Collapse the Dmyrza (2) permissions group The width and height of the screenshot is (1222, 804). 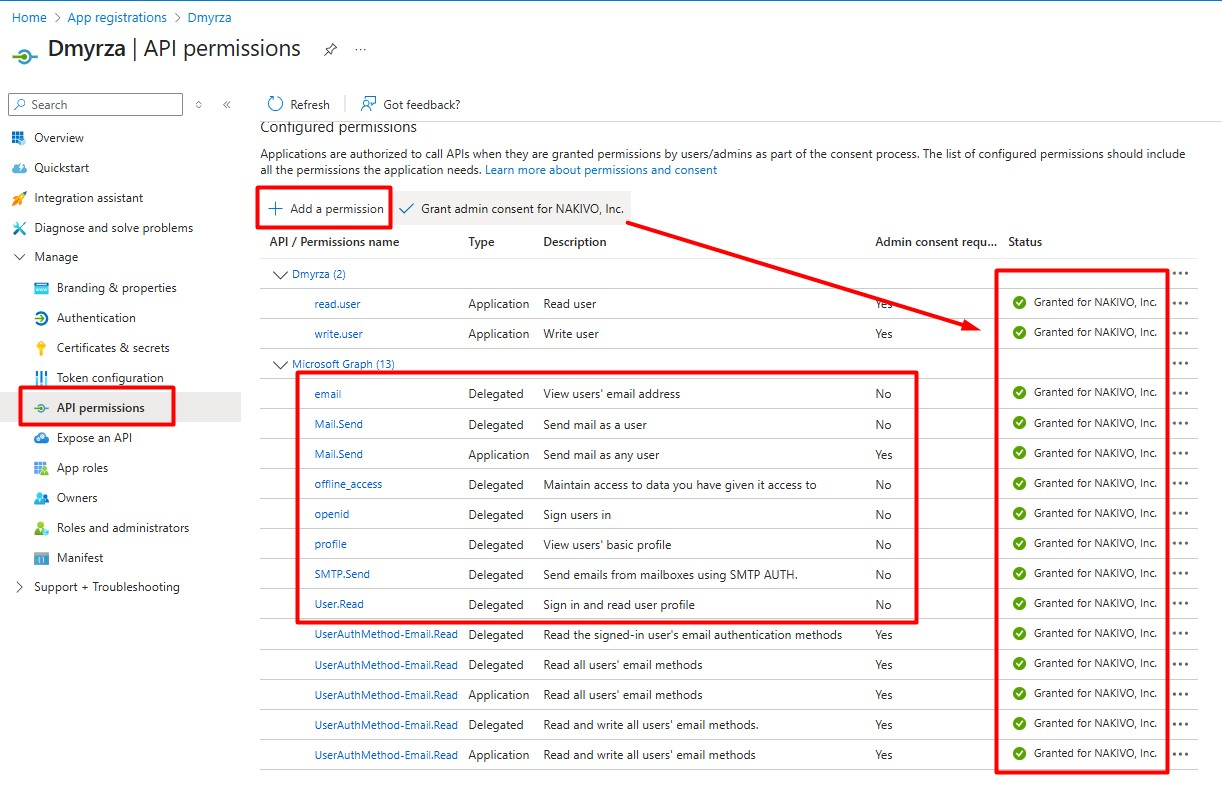tap(279, 274)
